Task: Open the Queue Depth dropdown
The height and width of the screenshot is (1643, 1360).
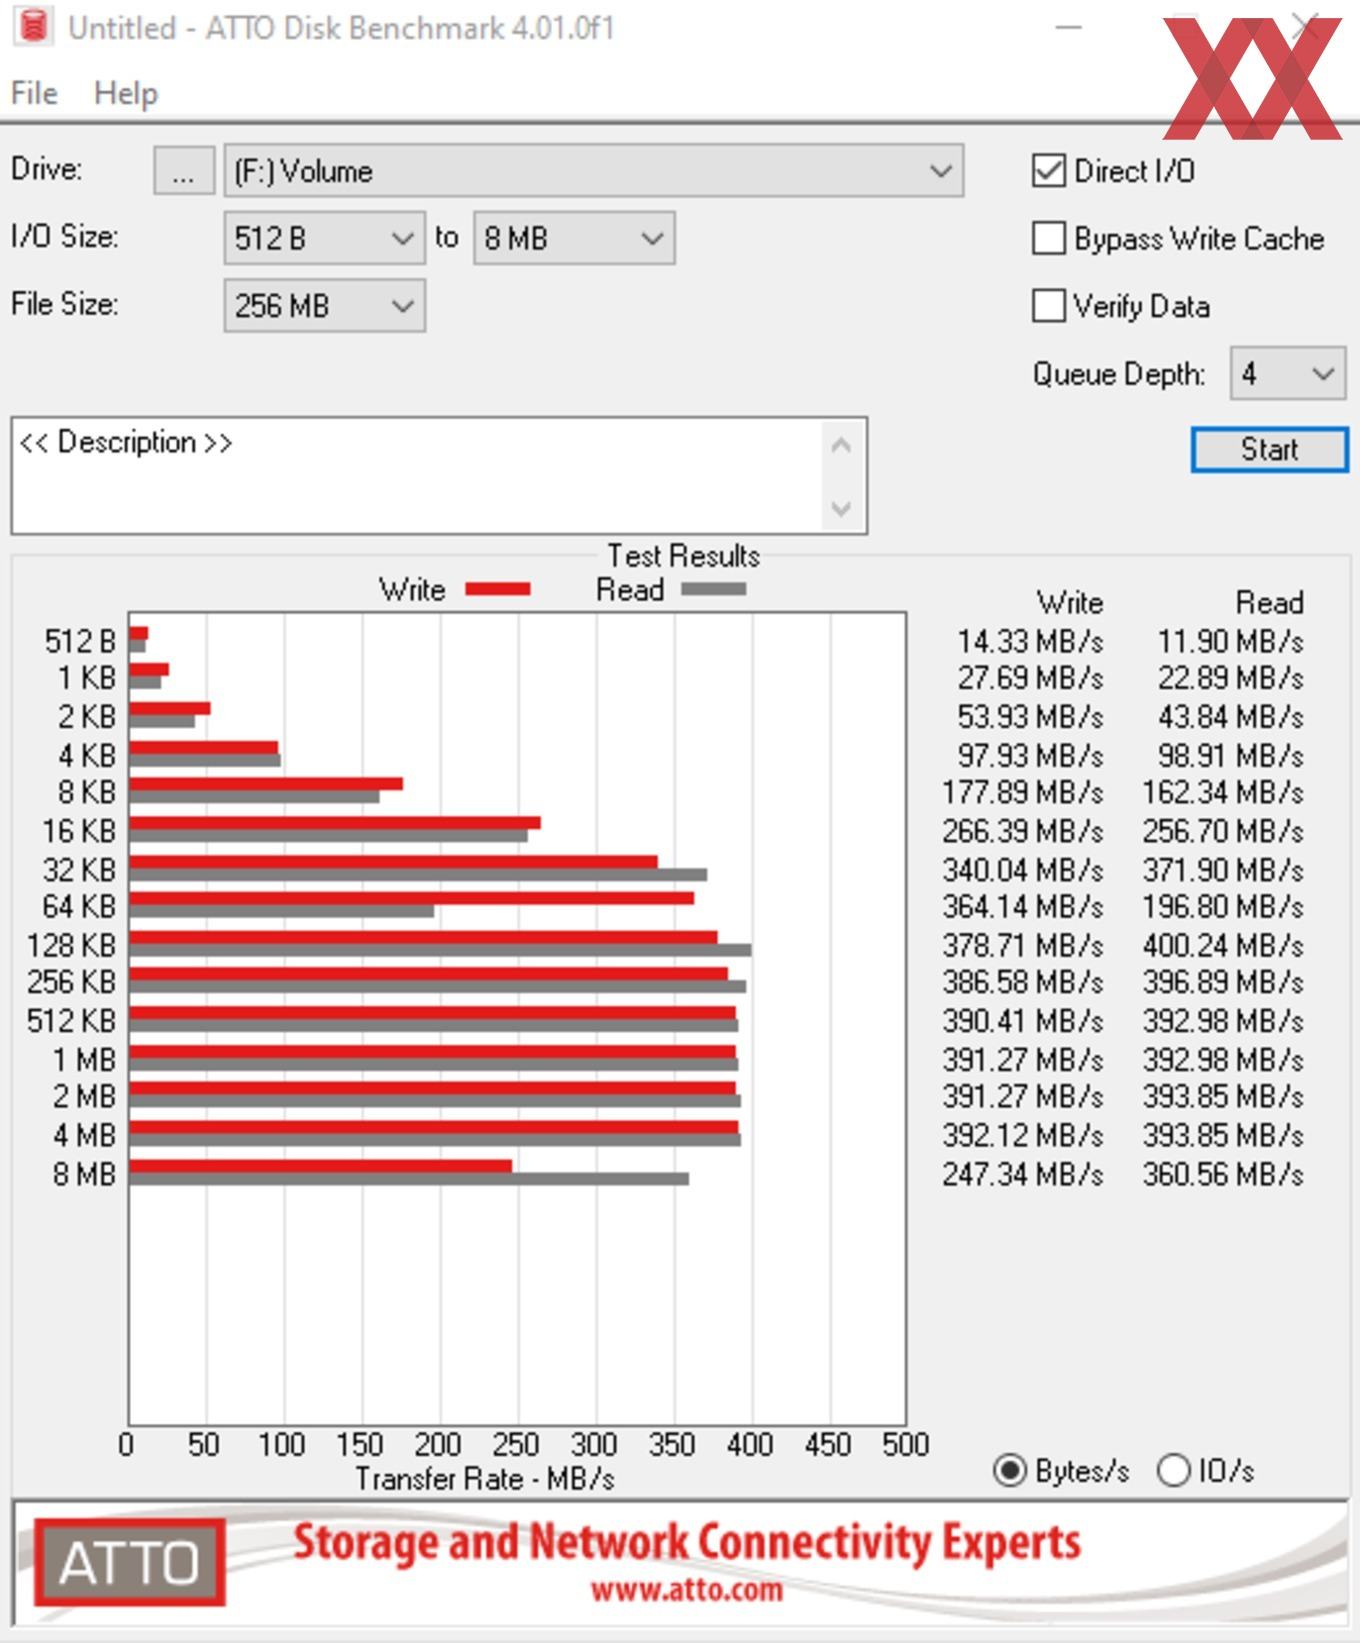Action: pos(1287,374)
